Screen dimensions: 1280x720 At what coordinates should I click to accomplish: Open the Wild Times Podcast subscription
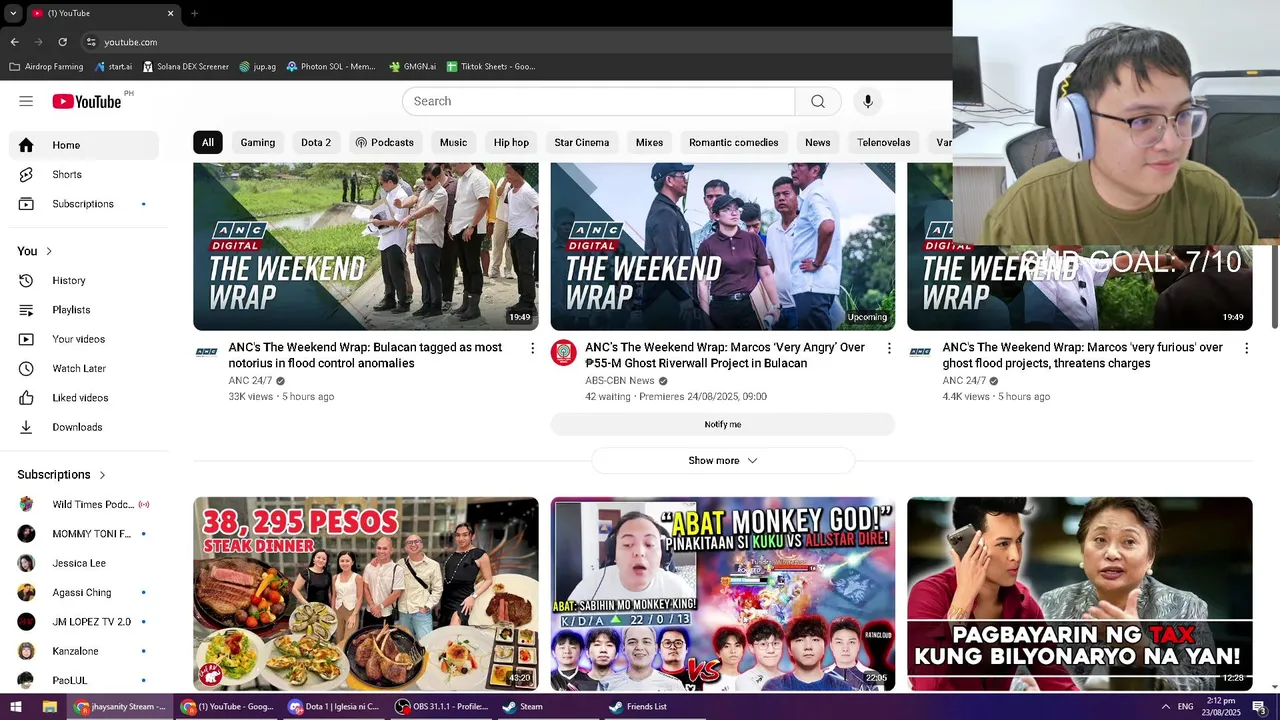84,505
